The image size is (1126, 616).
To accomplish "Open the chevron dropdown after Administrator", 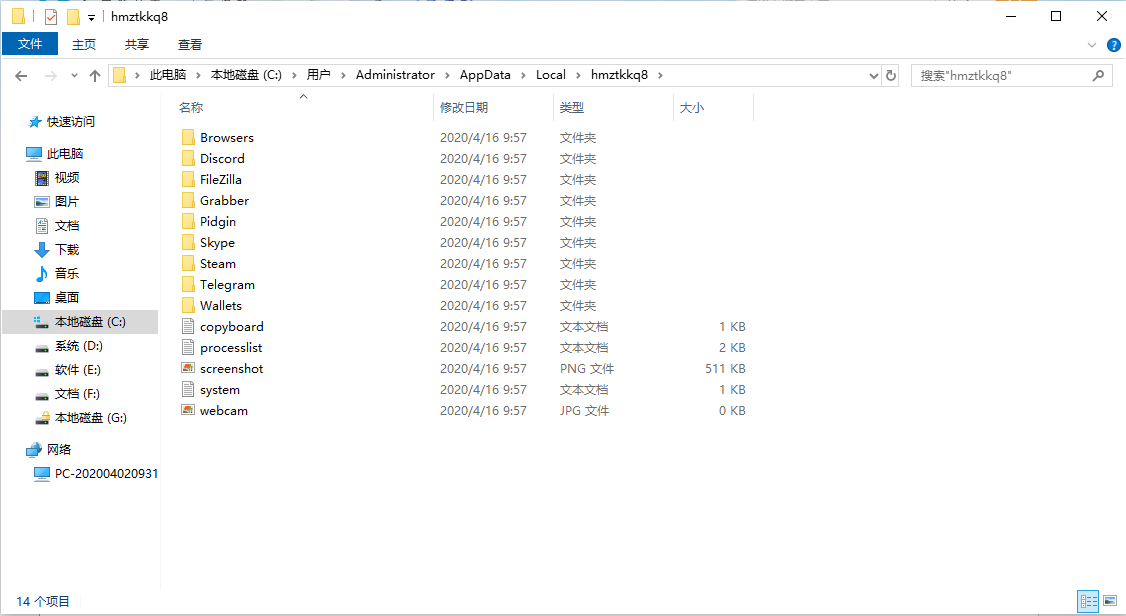I will 447,75.
